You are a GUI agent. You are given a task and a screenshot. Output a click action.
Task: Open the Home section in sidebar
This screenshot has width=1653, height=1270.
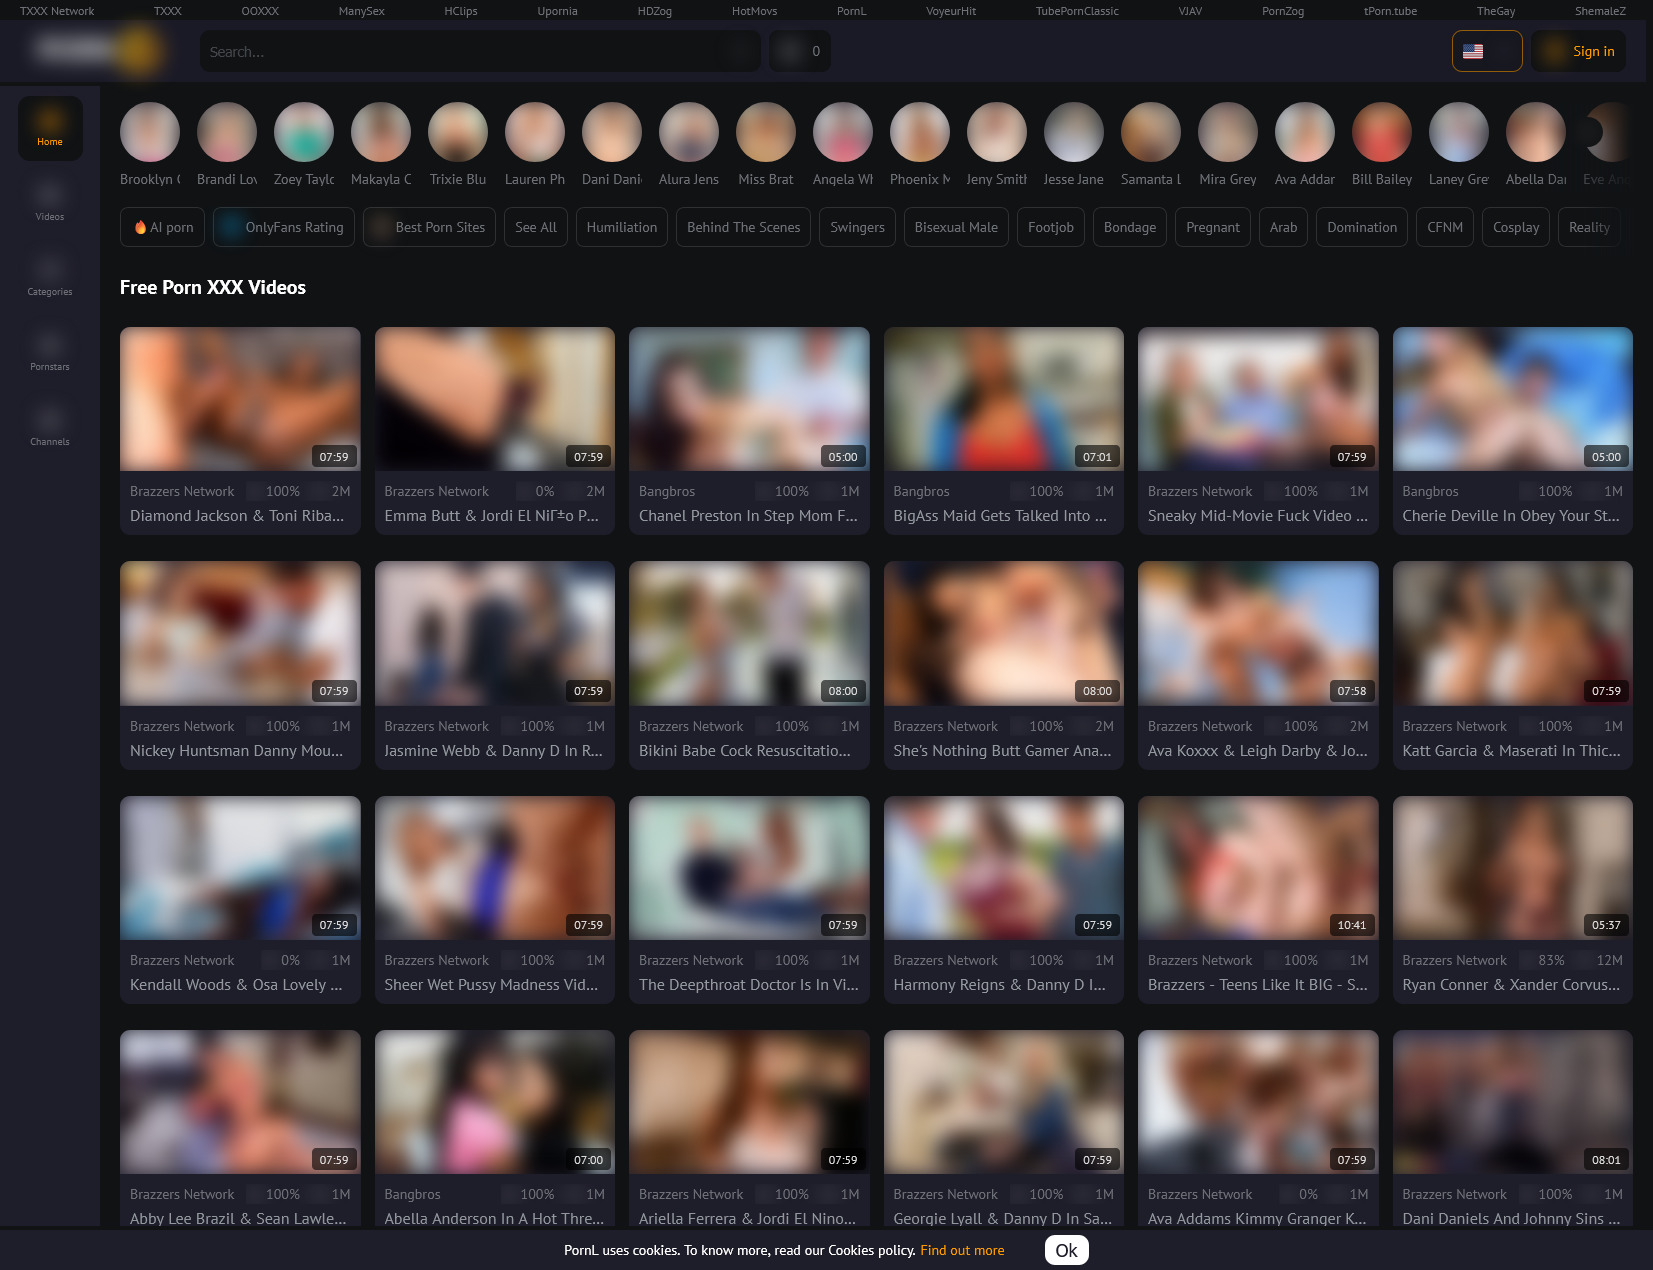(50, 128)
